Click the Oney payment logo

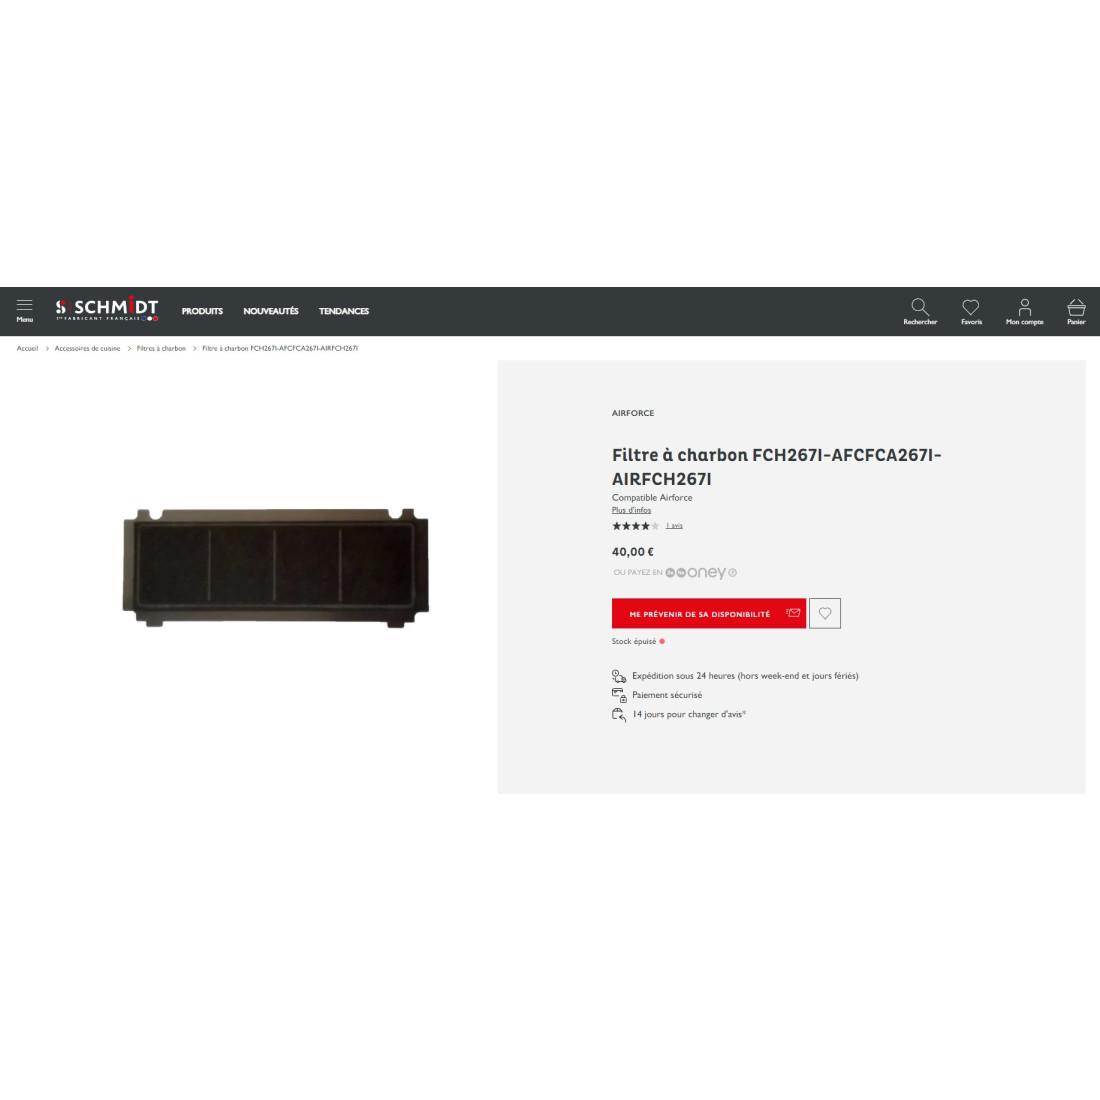[x=695, y=572]
